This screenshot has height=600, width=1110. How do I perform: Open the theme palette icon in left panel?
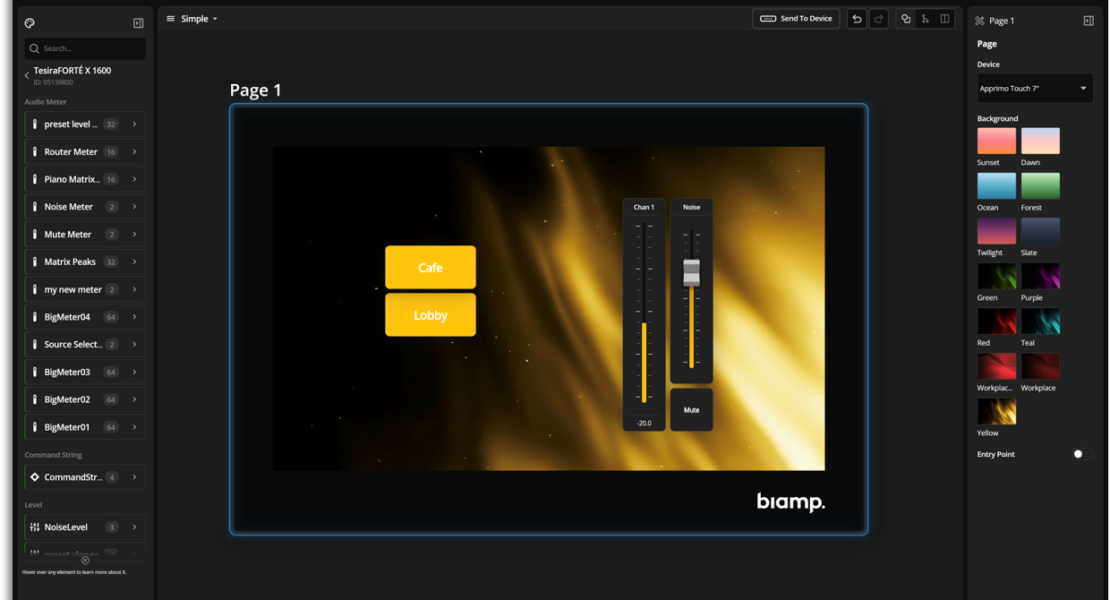coord(29,23)
